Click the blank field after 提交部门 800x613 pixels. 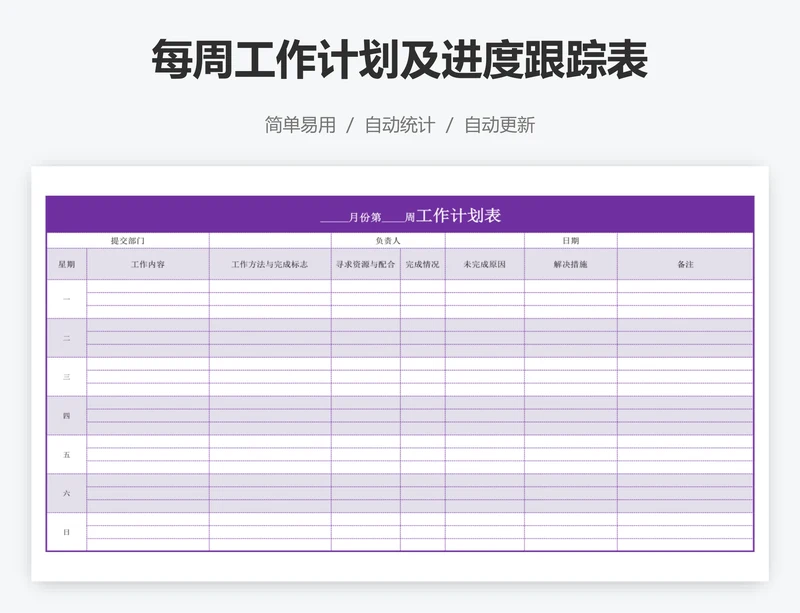(x=270, y=241)
